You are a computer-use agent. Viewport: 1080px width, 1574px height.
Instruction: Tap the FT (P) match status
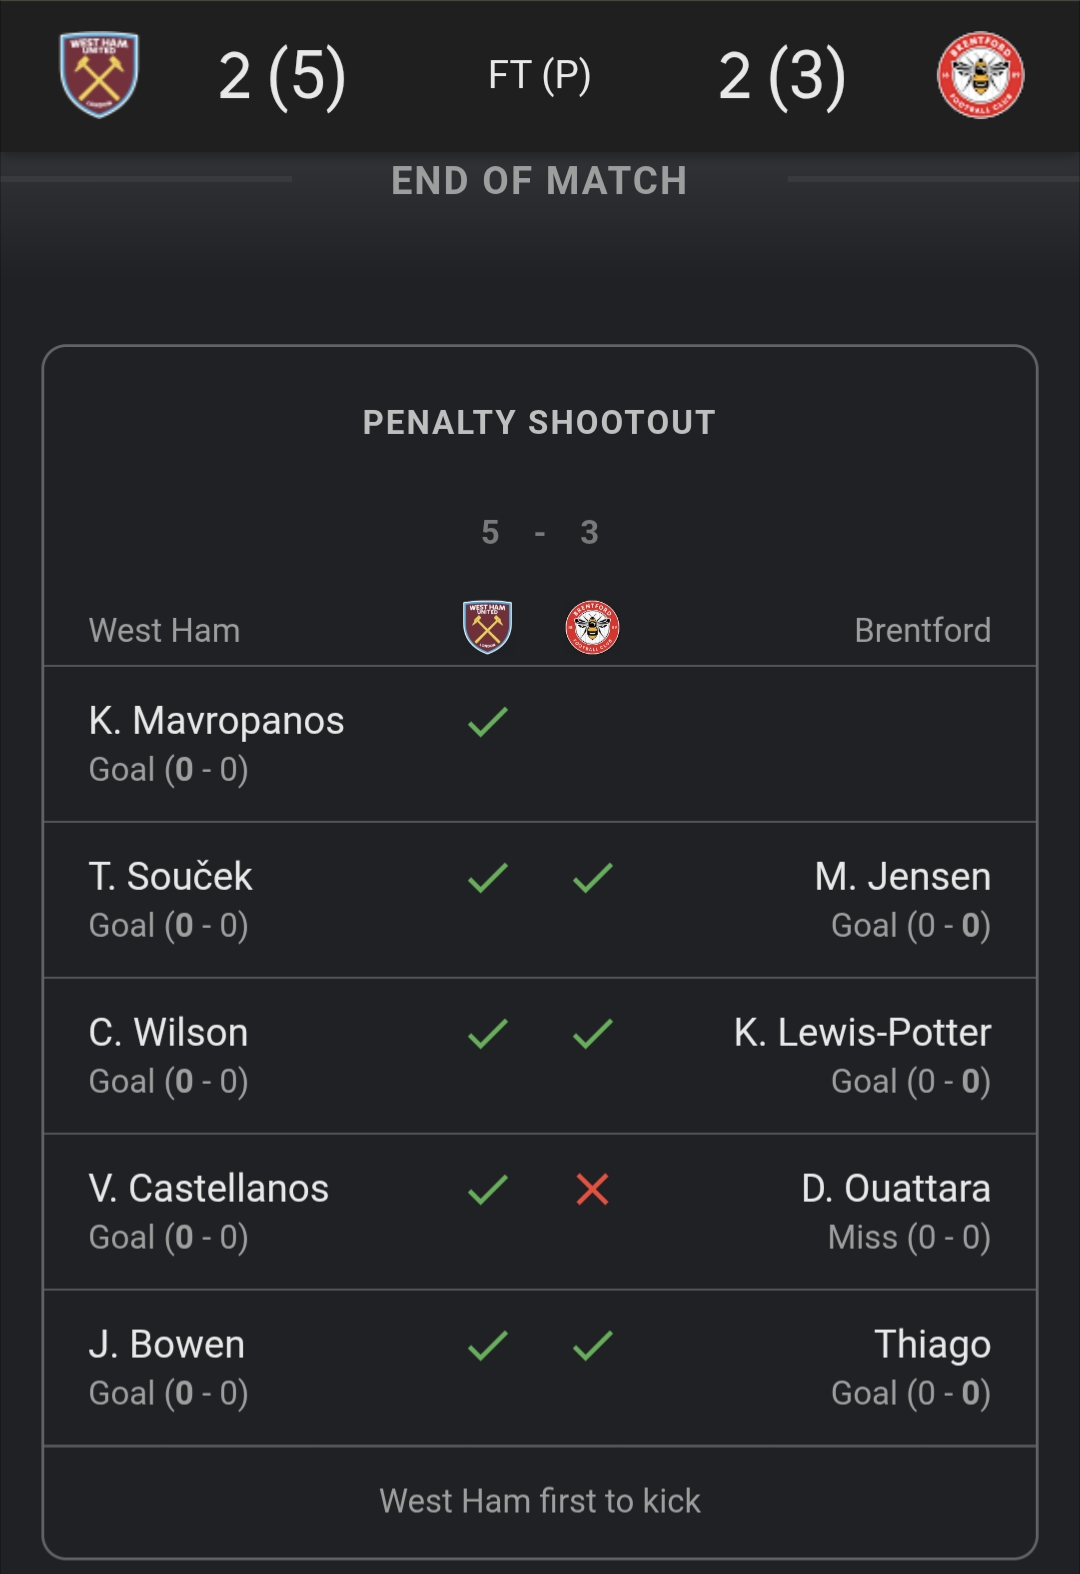pos(539,75)
